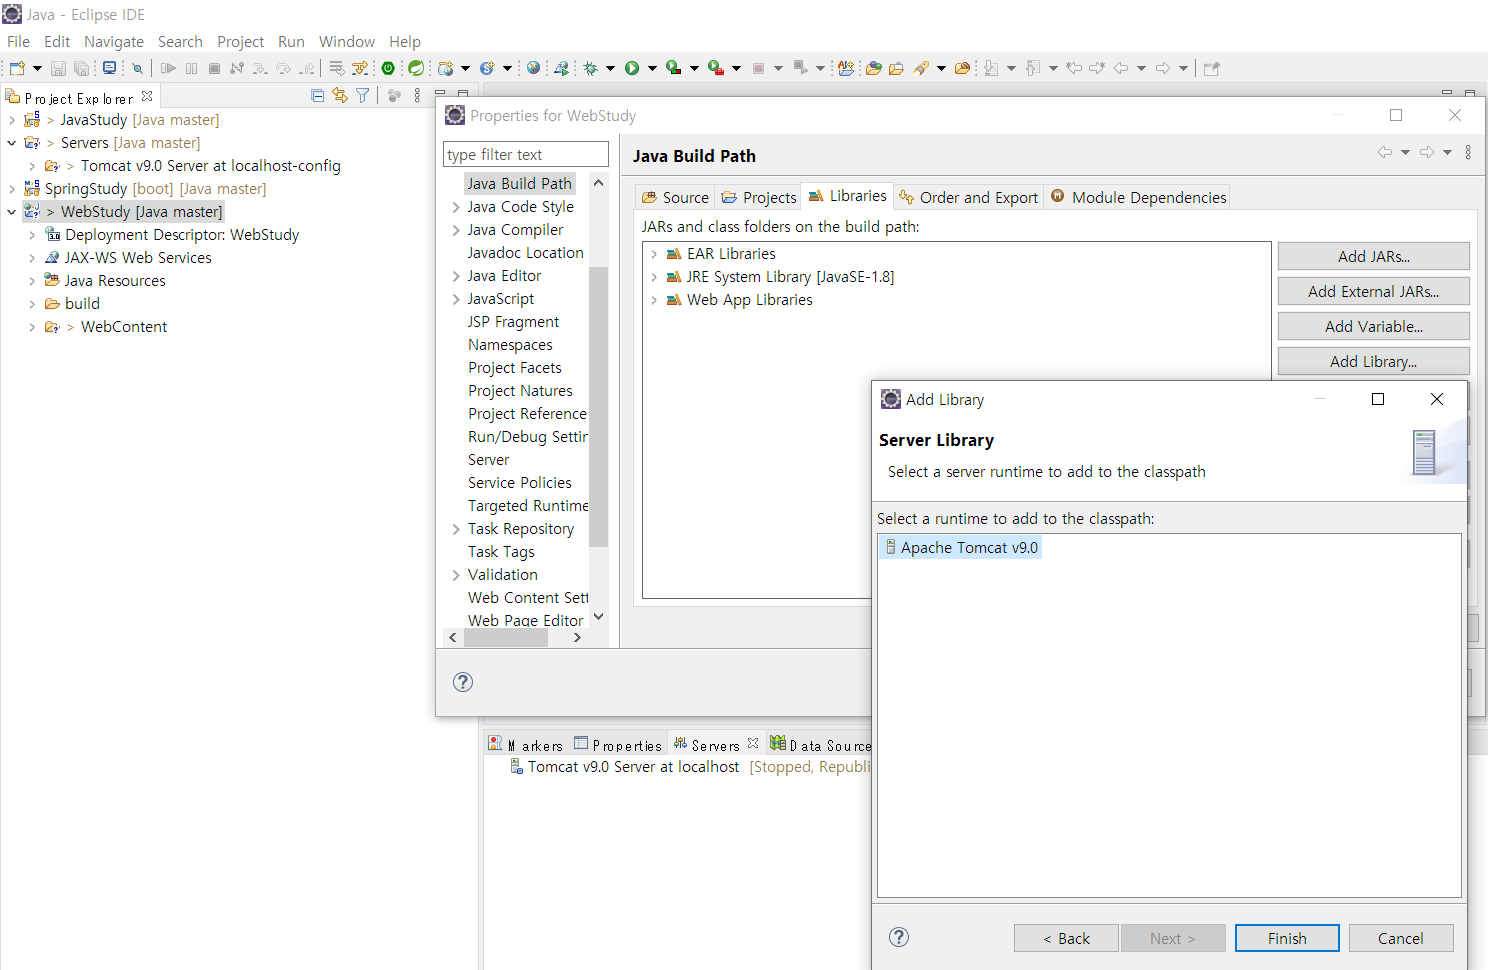The height and width of the screenshot is (970, 1488).
Task: Select Apache Tomcat v9.0 runtime in the list
Action: (x=962, y=547)
